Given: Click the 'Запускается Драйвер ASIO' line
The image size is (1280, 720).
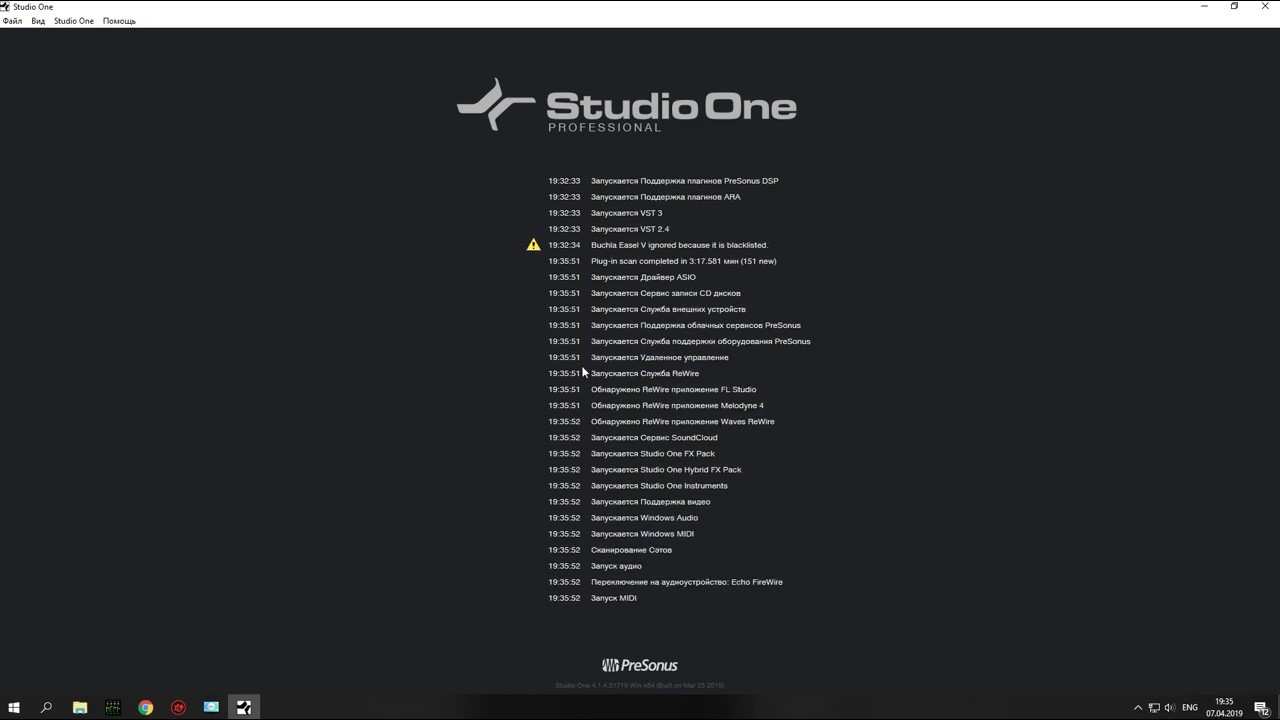Looking at the screenshot, I should (643, 277).
